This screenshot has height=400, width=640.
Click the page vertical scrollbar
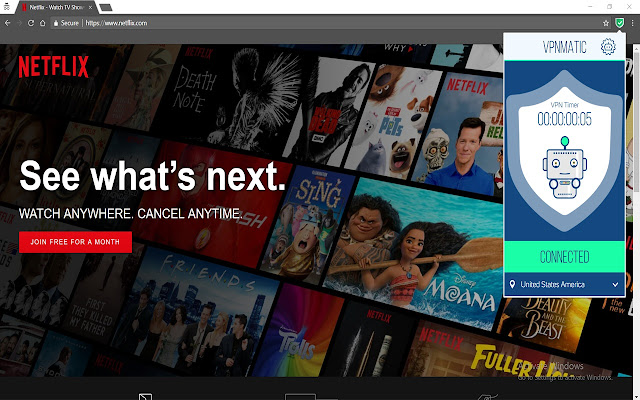pyautogui.click(x=636, y=118)
